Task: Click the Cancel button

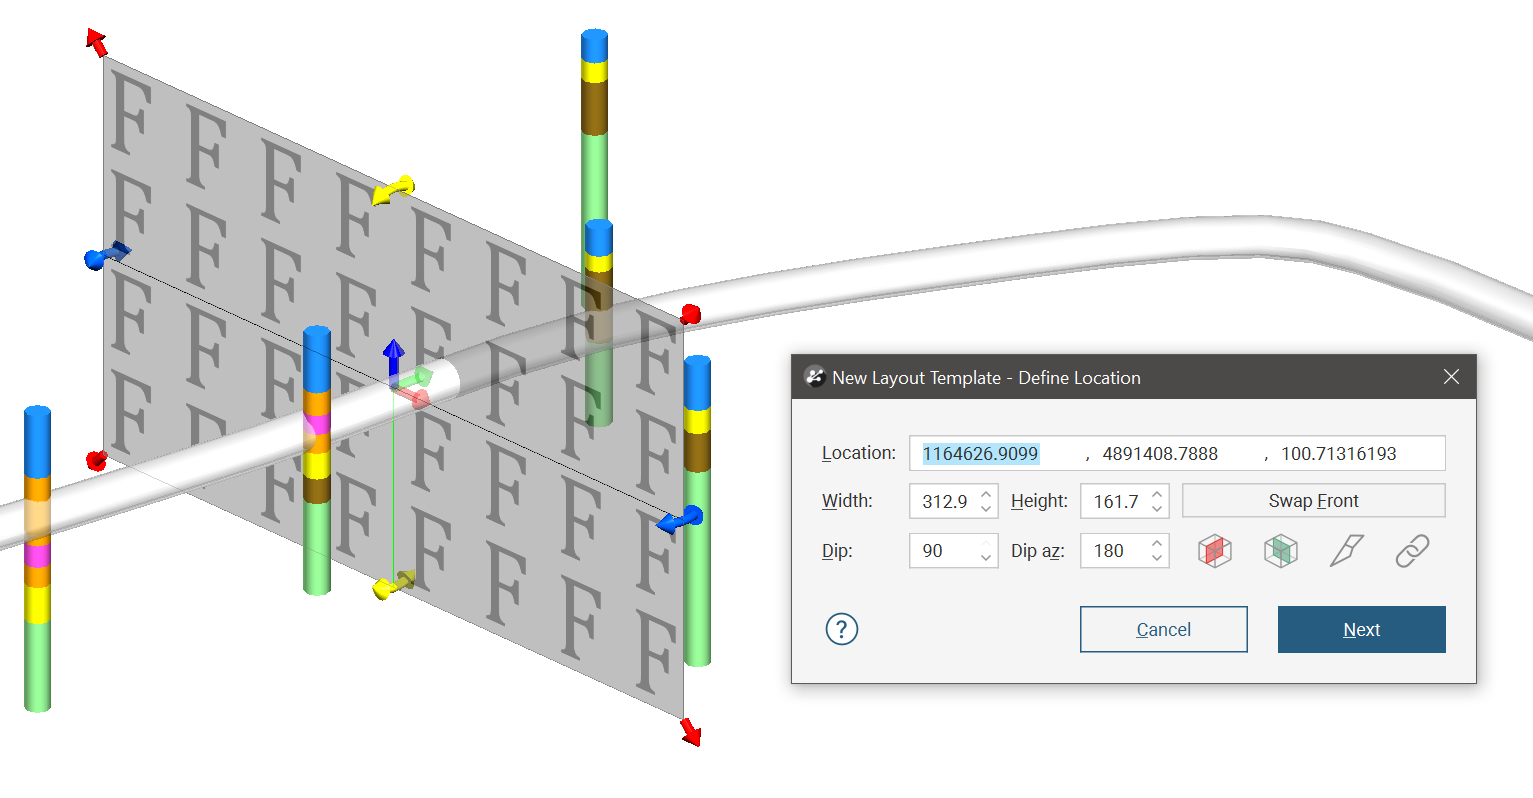Action: tap(1164, 629)
